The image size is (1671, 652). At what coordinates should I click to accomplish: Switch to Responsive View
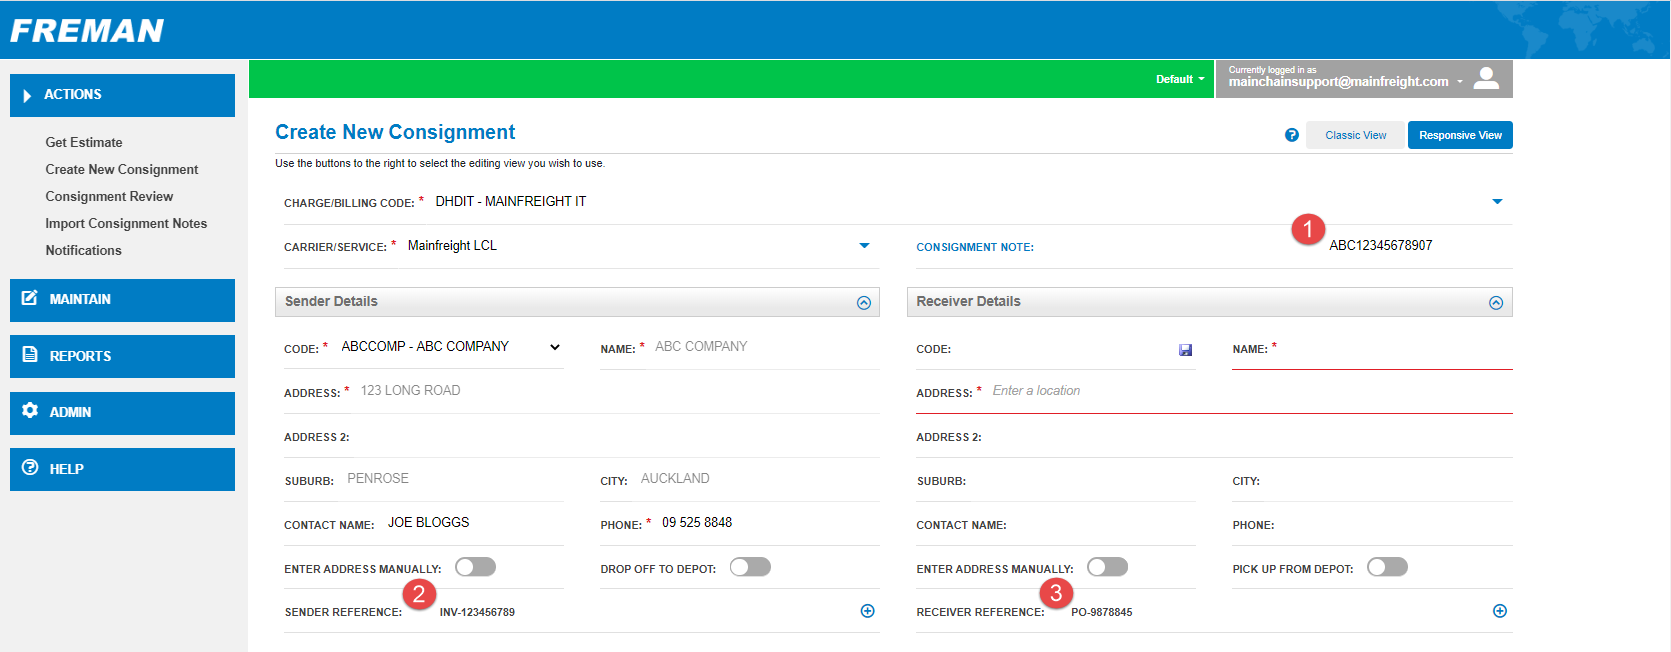[x=1460, y=135]
